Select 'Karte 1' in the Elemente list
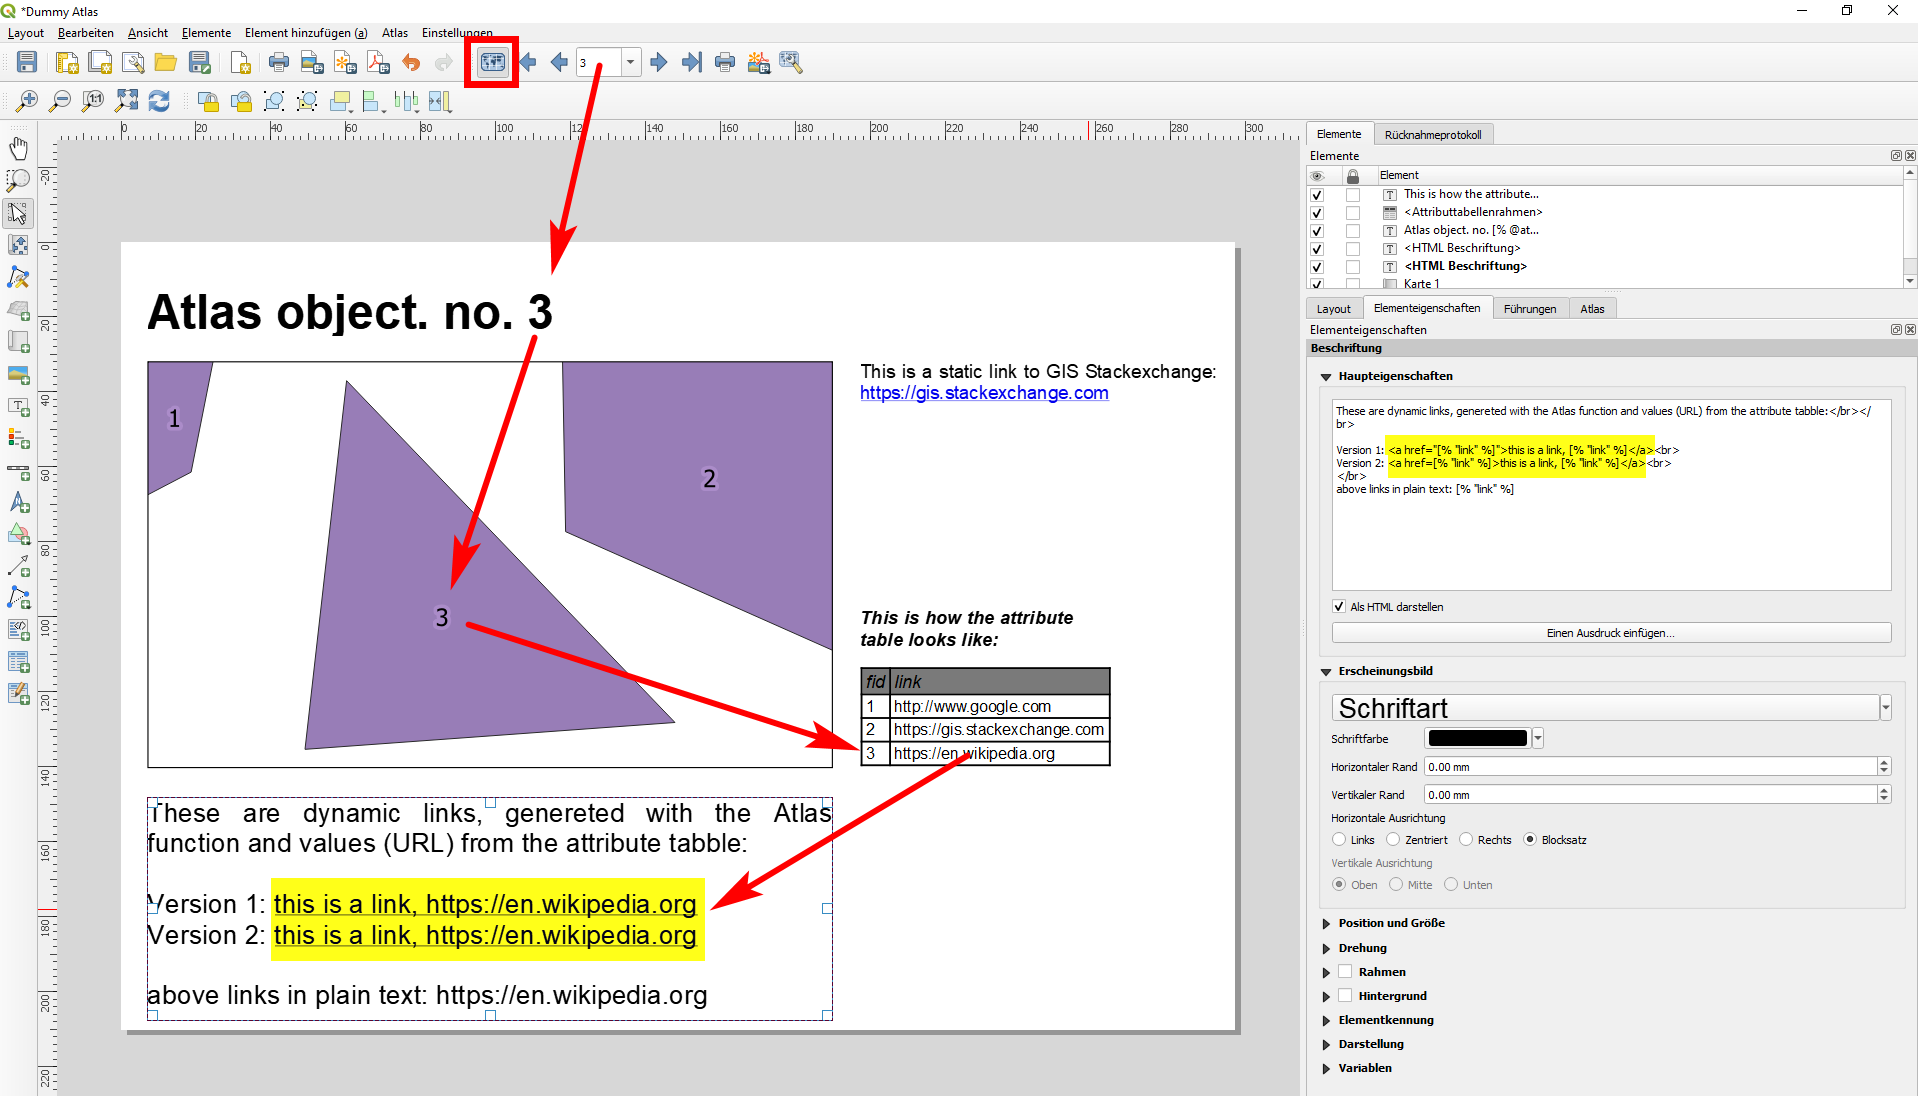The height and width of the screenshot is (1096, 1918). point(1421,284)
